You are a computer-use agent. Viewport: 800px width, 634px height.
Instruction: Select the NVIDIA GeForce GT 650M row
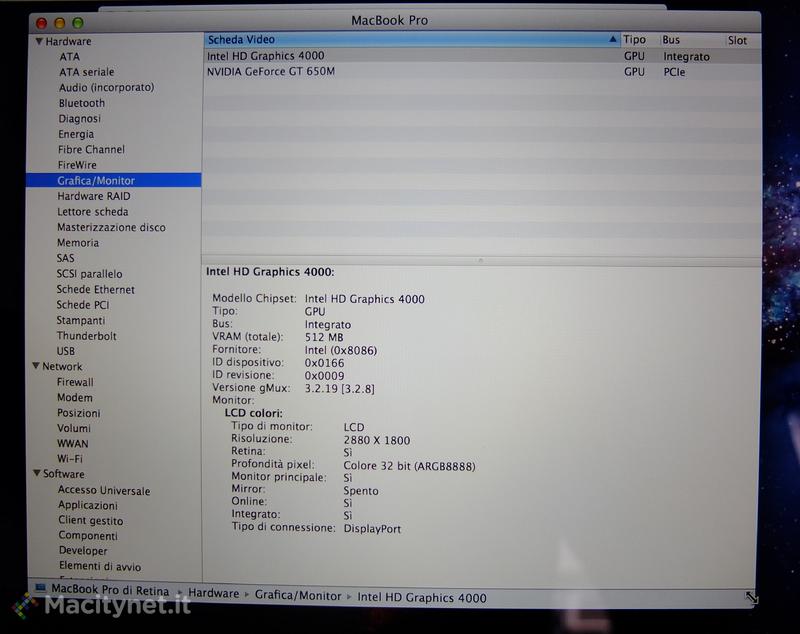[x=482, y=72]
